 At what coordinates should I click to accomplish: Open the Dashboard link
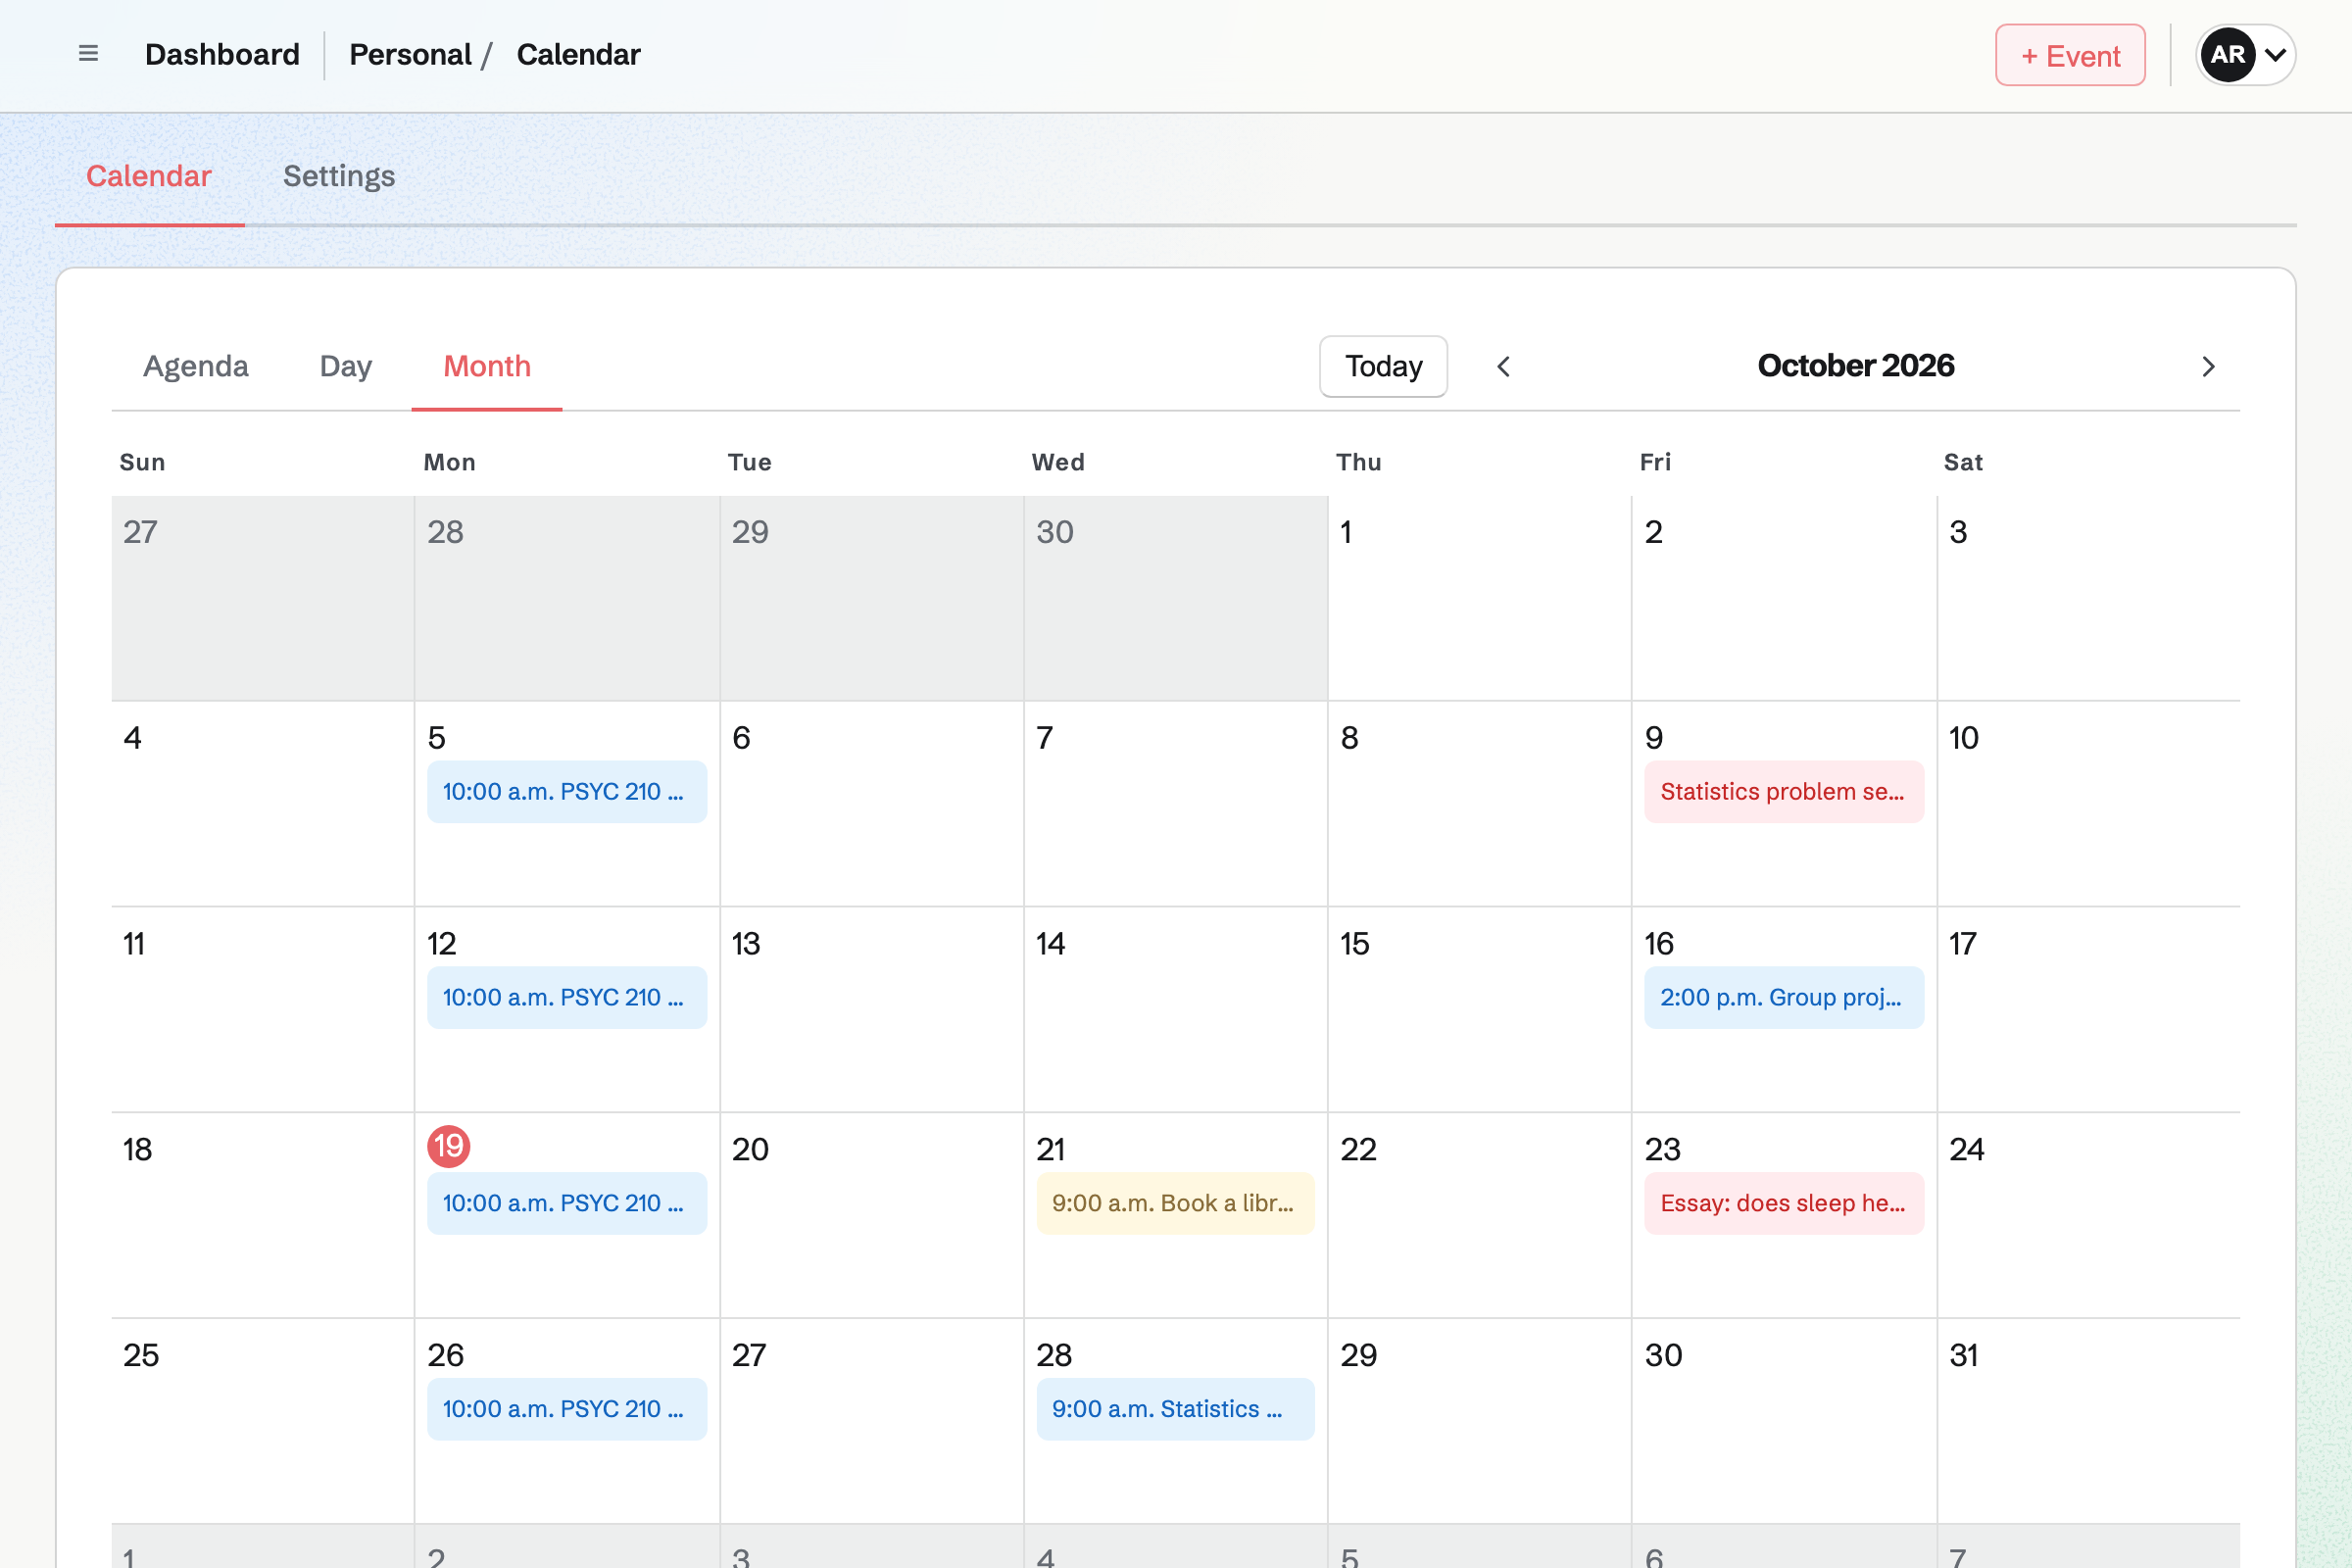(x=222, y=54)
